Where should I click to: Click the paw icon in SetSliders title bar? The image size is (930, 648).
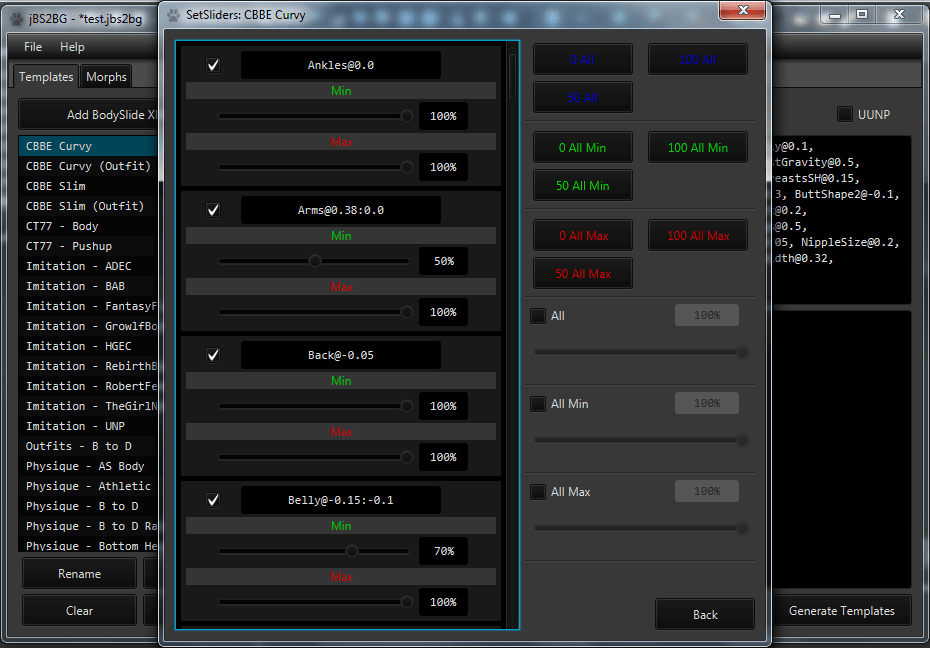pyautogui.click(x=173, y=15)
